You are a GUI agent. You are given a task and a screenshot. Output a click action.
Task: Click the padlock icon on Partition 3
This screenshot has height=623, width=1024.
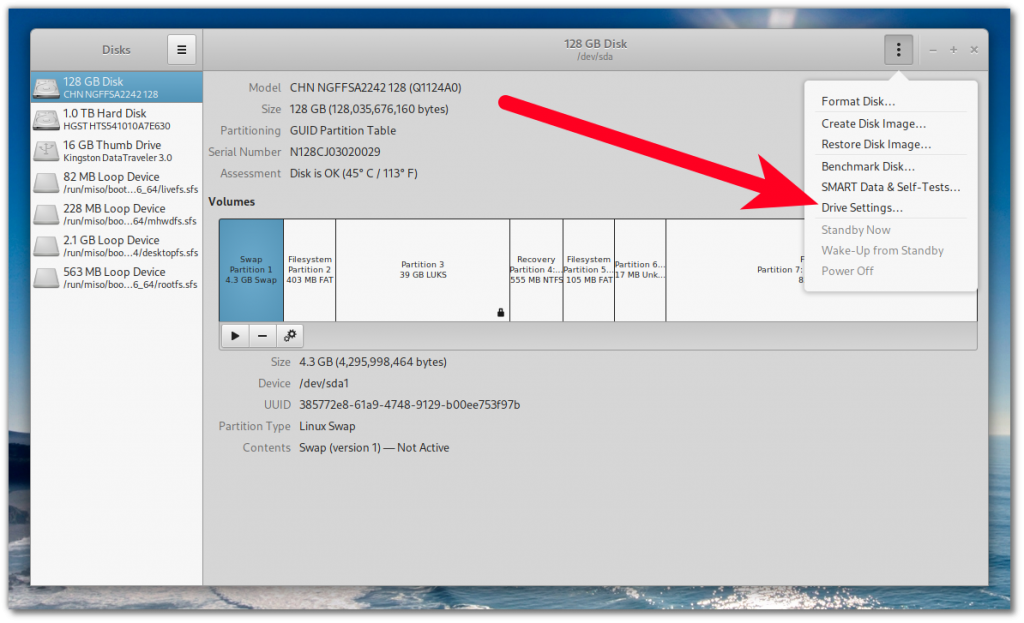pyautogui.click(x=501, y=313)
